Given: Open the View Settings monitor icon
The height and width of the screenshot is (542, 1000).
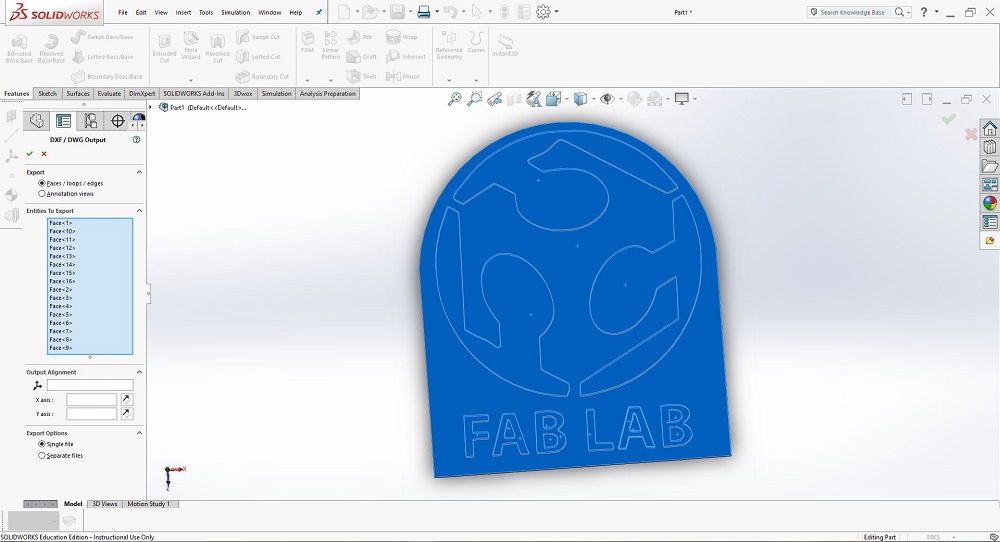Looking at the screenshot, I should (682, 99).
